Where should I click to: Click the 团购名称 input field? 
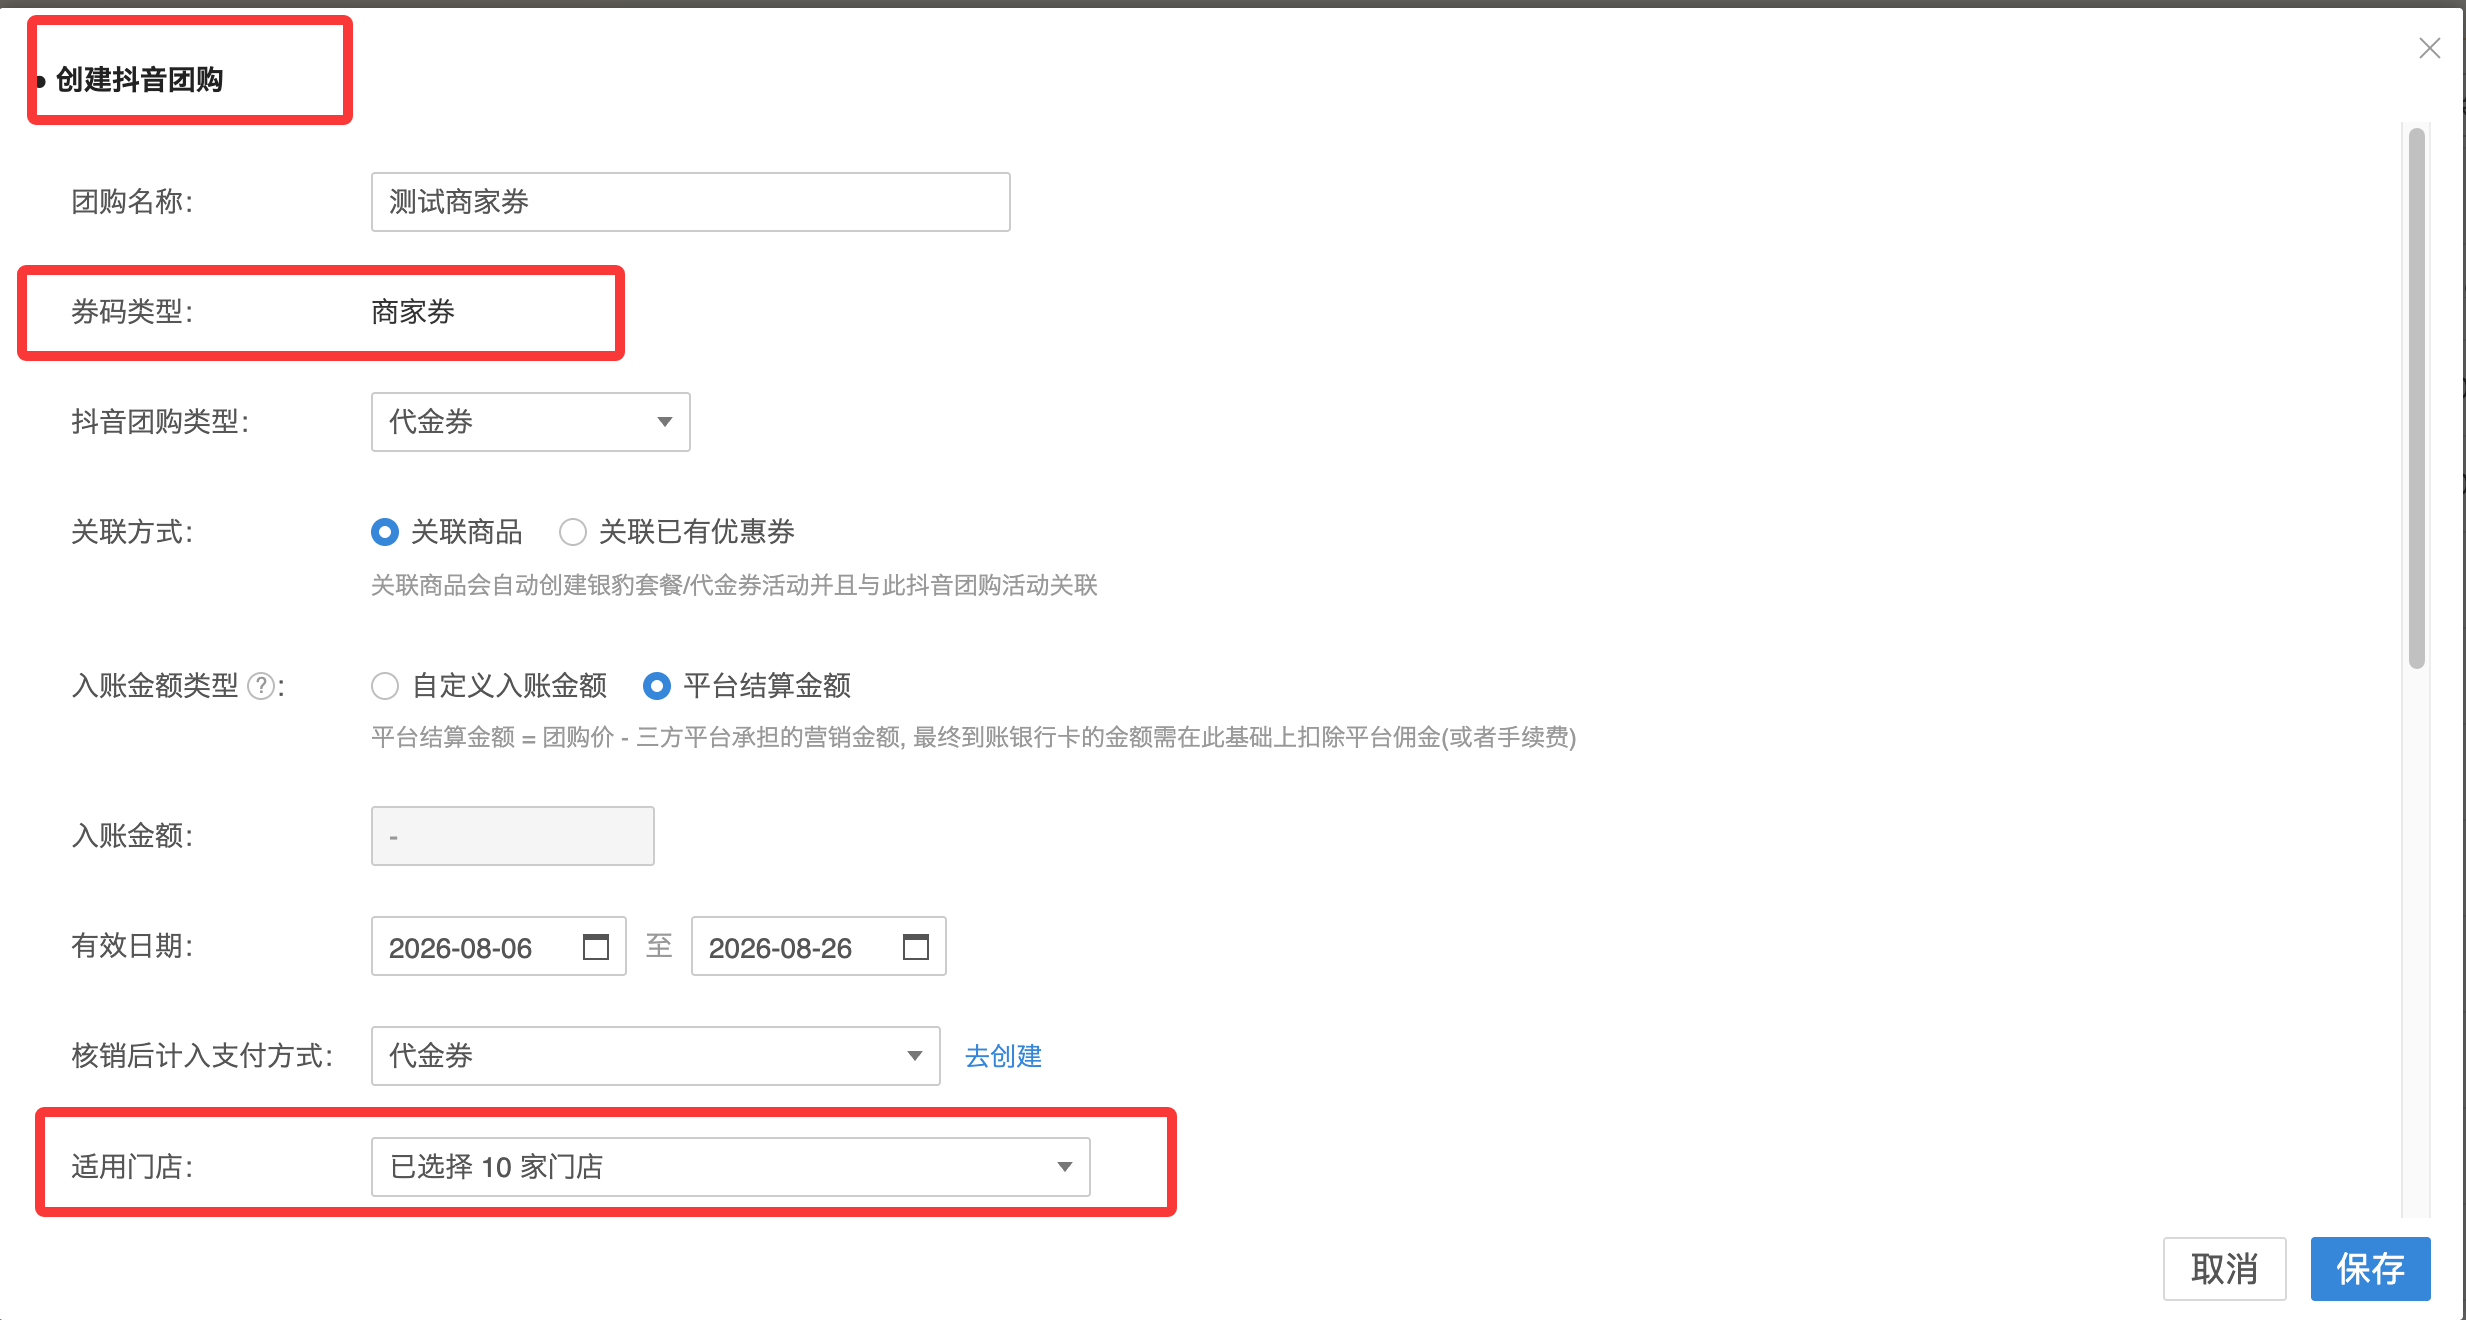(690, 202)
